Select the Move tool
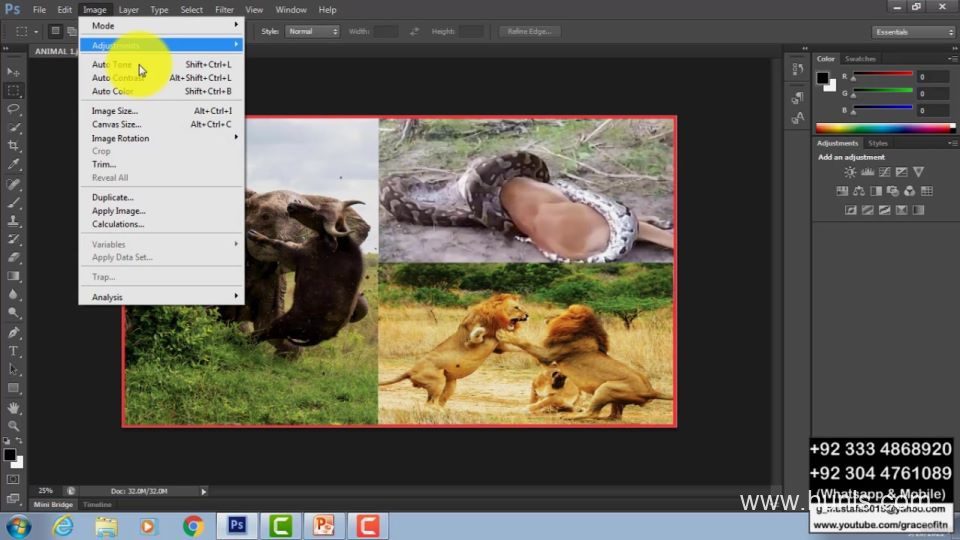The height and width of the screenshot is (540, 960). pos(13,72)
